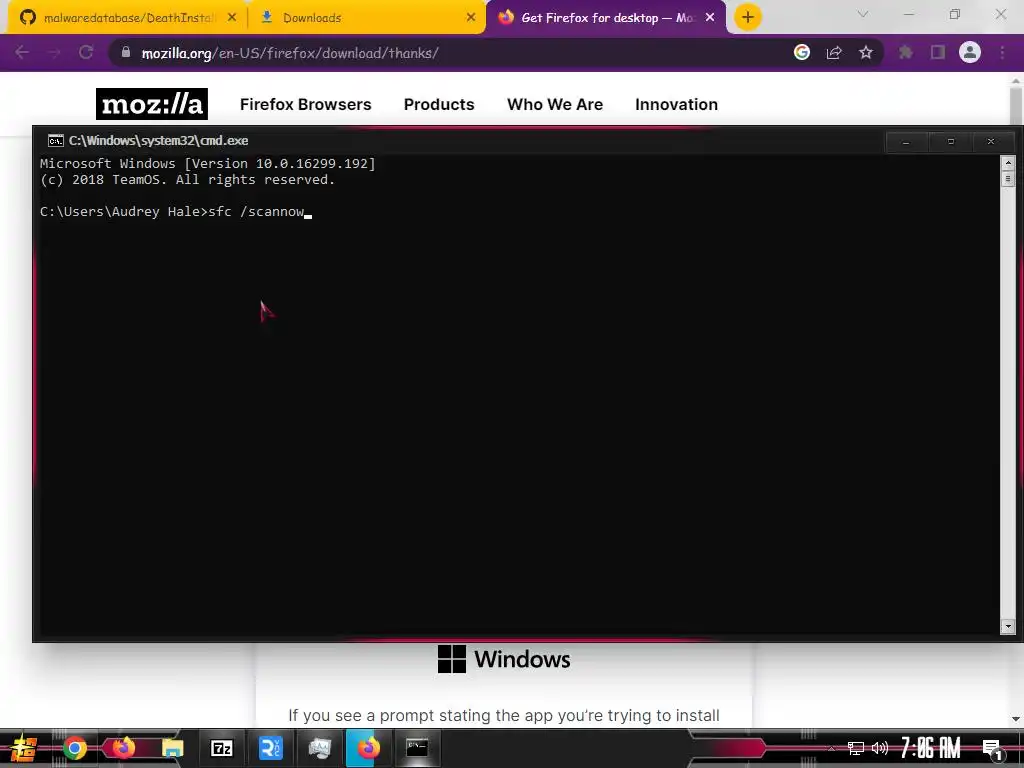
Task: Click the browser page scrollbar down arrow
Action: pos(1016,719)
